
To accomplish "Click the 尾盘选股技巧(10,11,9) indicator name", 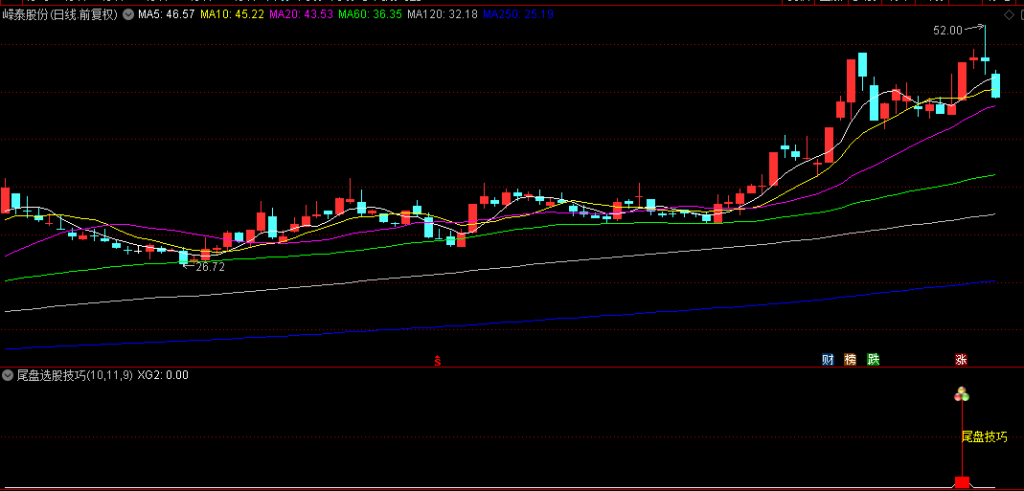I will coord(74,376).
